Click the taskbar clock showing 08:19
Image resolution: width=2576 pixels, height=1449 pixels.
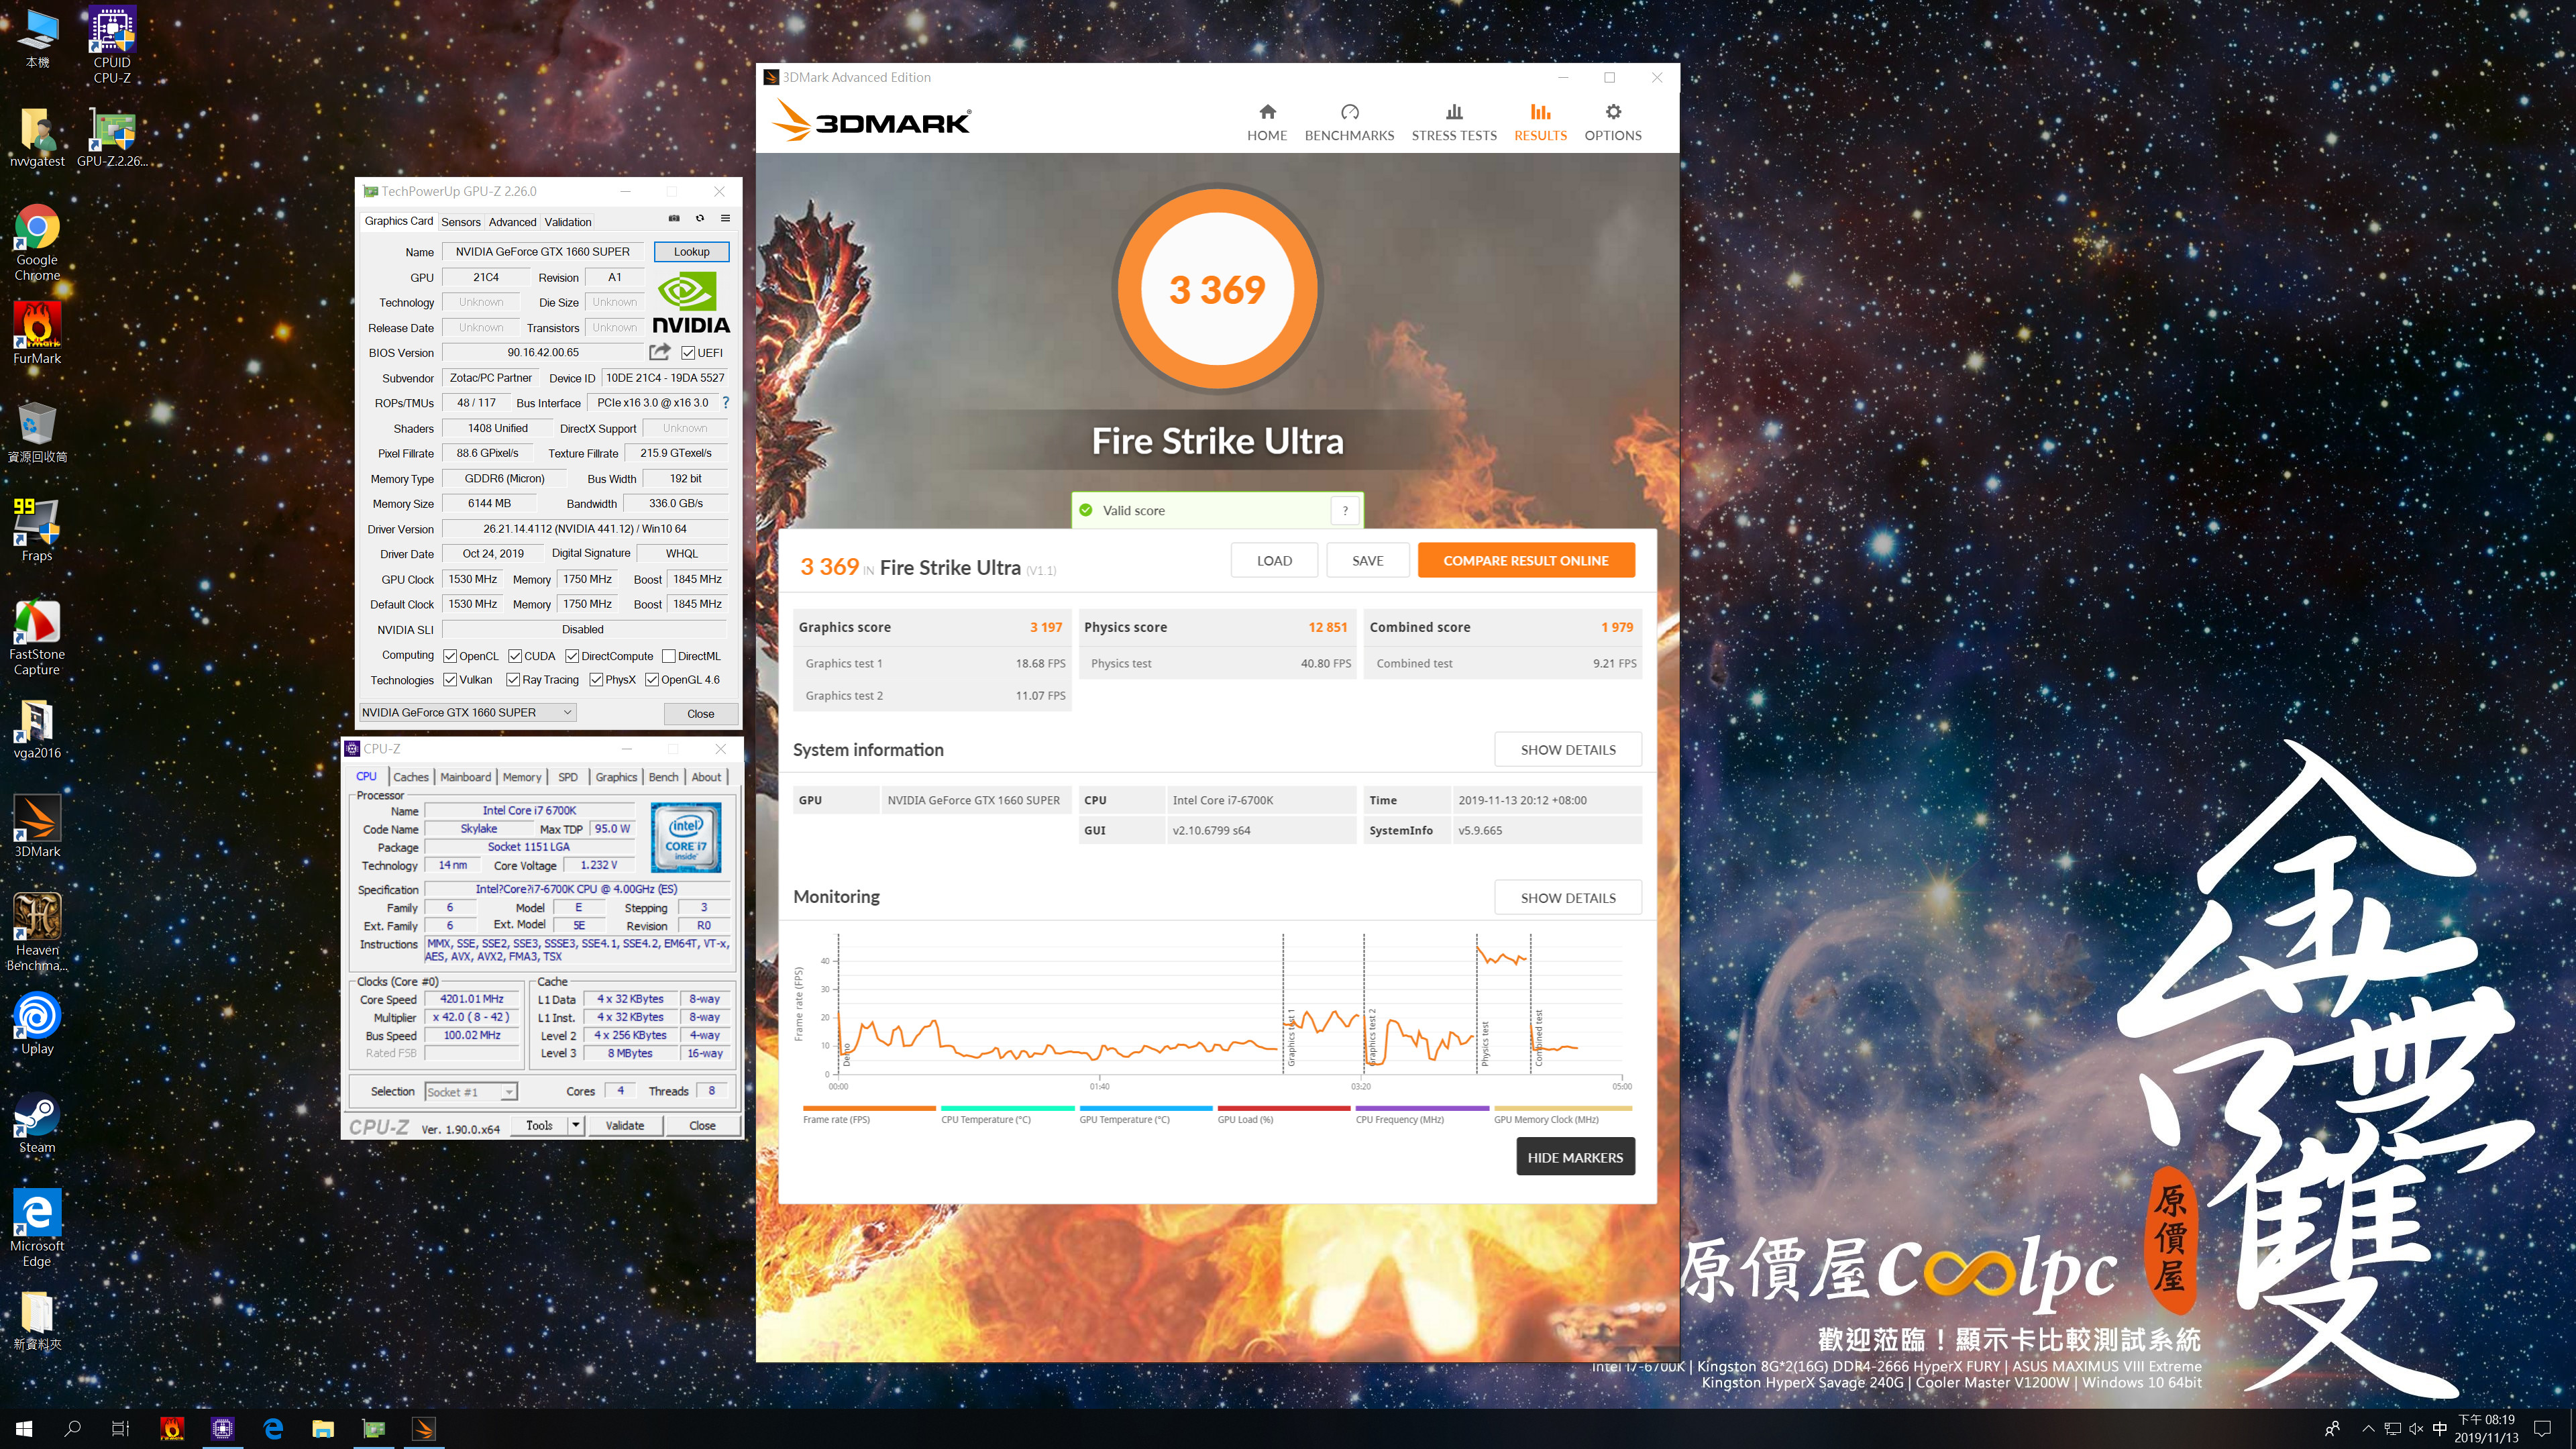pyautogui.click(x=2485, y=1429)
